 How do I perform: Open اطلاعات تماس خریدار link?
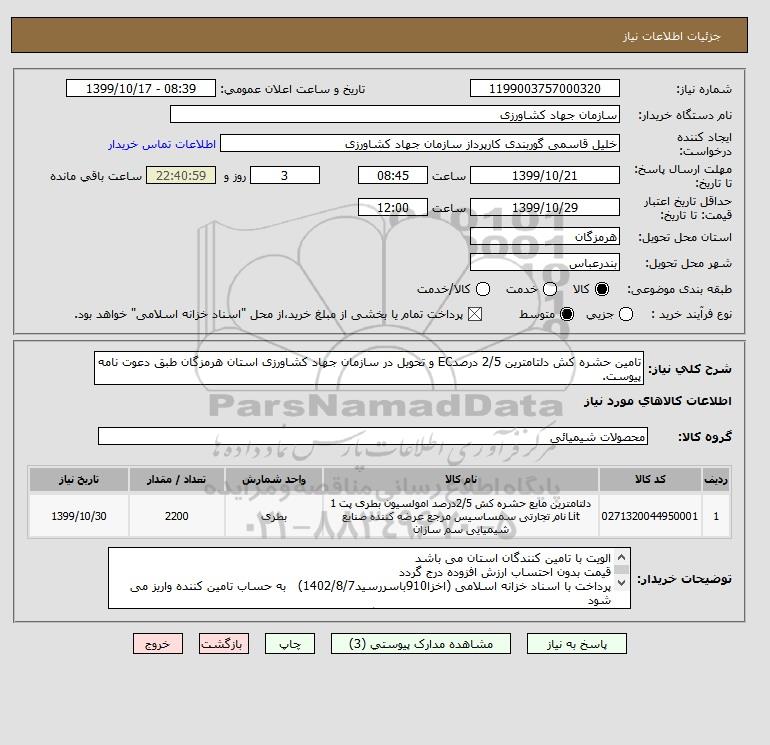pos(162,144)
